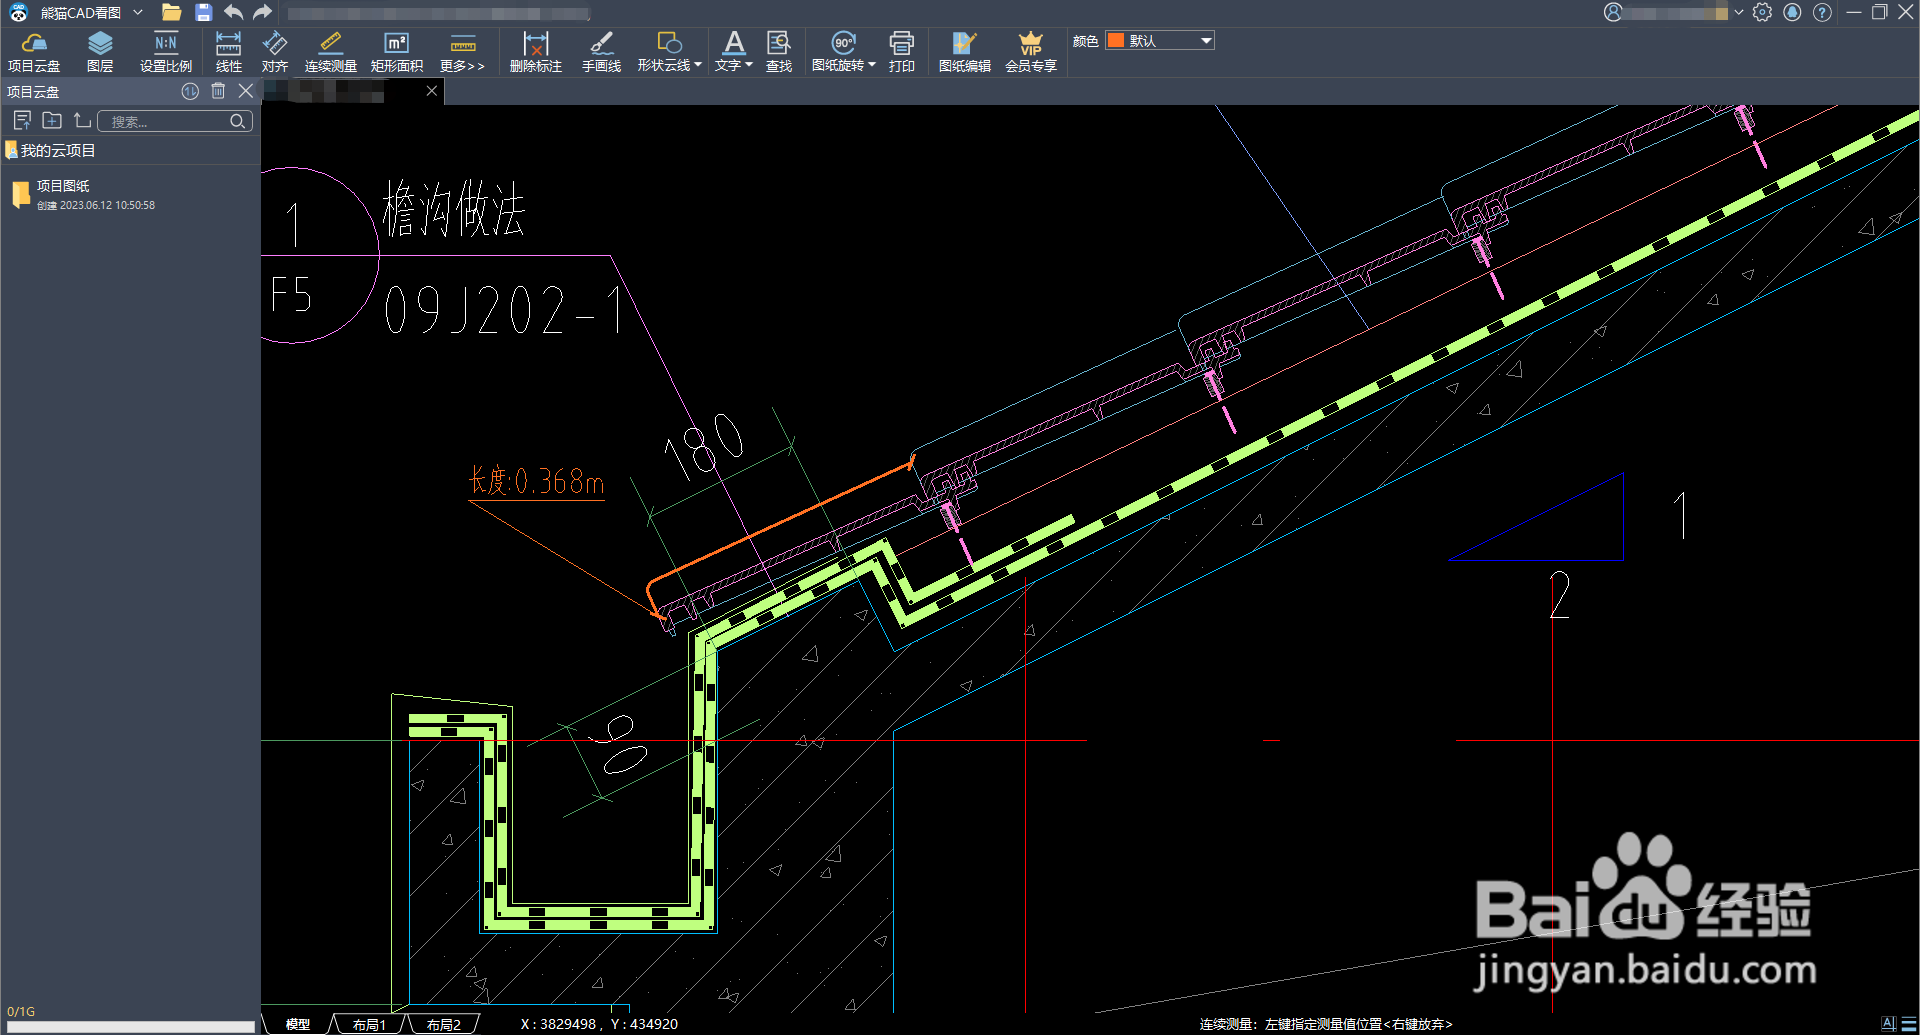Image resolution: width=1920 pixels, height=1035 pixels.
Task: Select the 手画线 freehand line tool
Action: point(601,52)
